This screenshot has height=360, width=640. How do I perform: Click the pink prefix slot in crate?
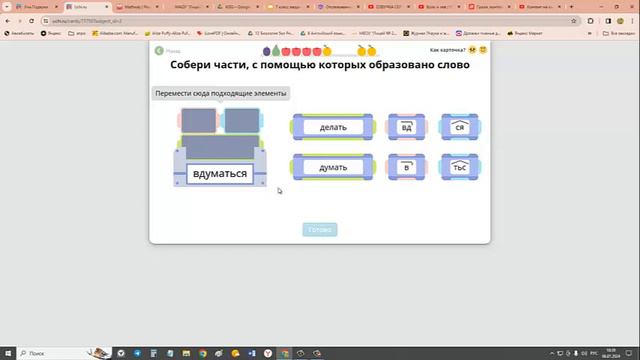click(199, 121)
